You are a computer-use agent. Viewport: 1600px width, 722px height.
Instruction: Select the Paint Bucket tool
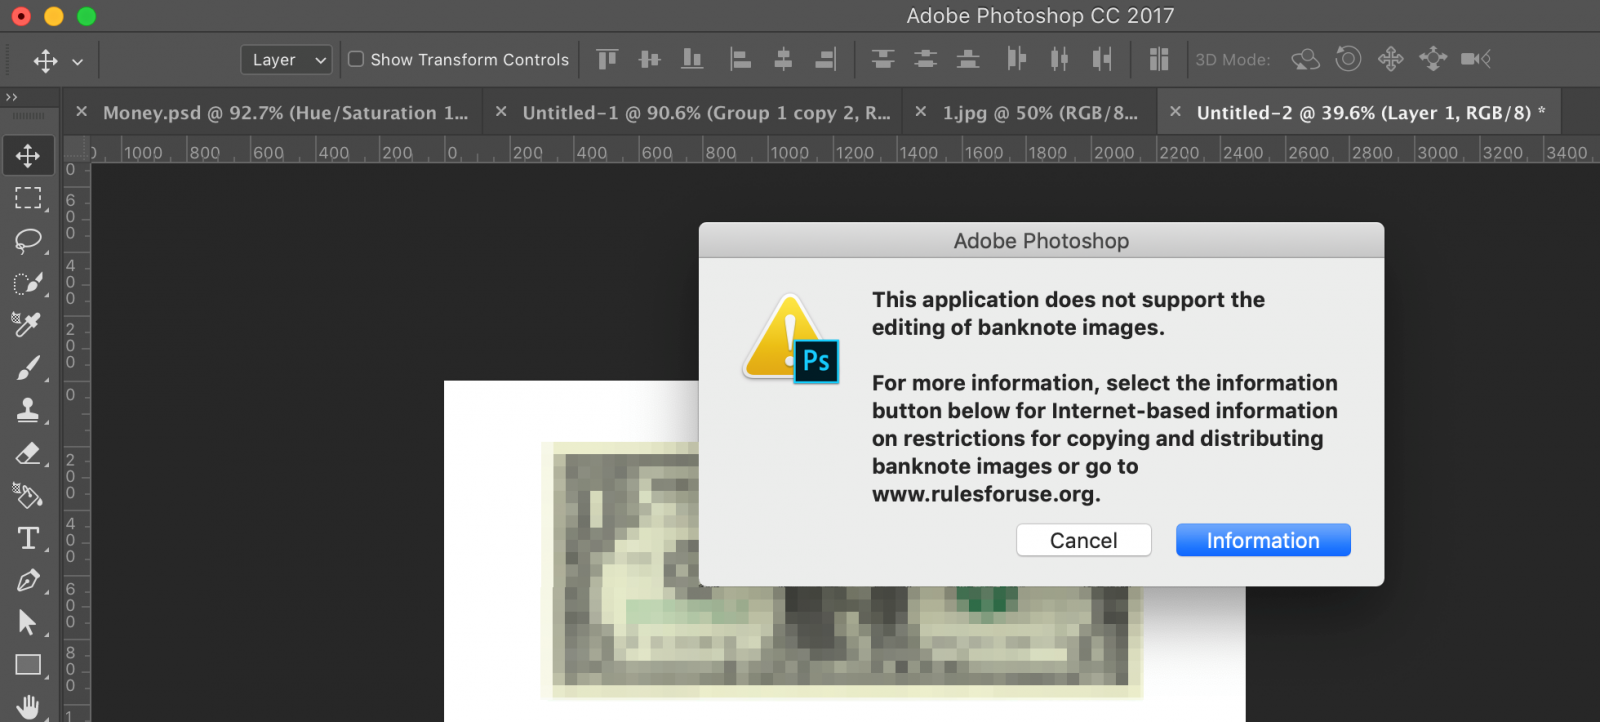27,495
